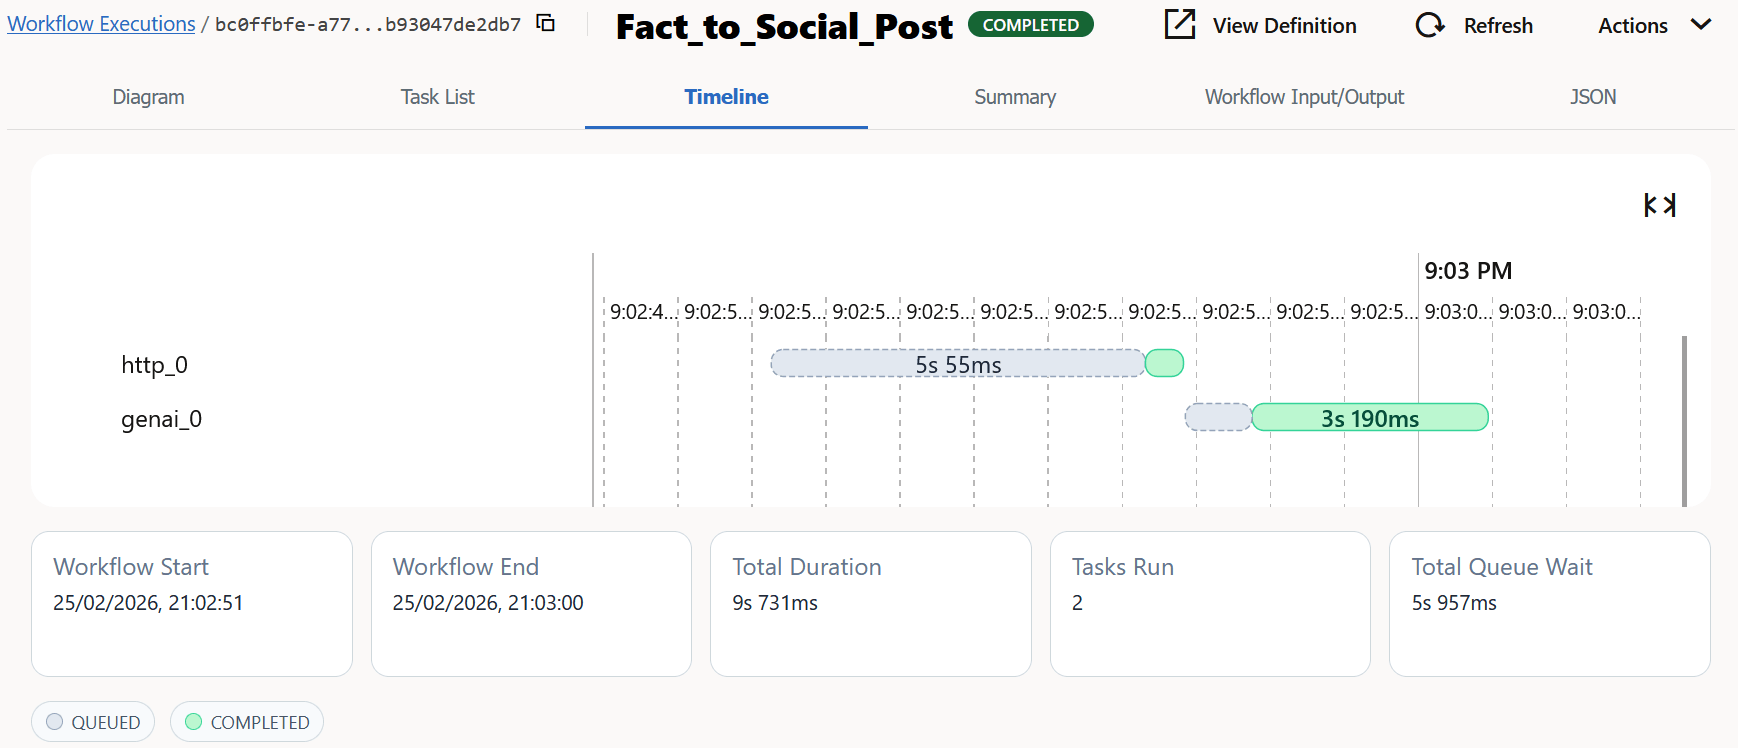This screenshot has width=1738, height=748.
Task: Copy the workflow execution ID
Action: [x=545, y=22]
